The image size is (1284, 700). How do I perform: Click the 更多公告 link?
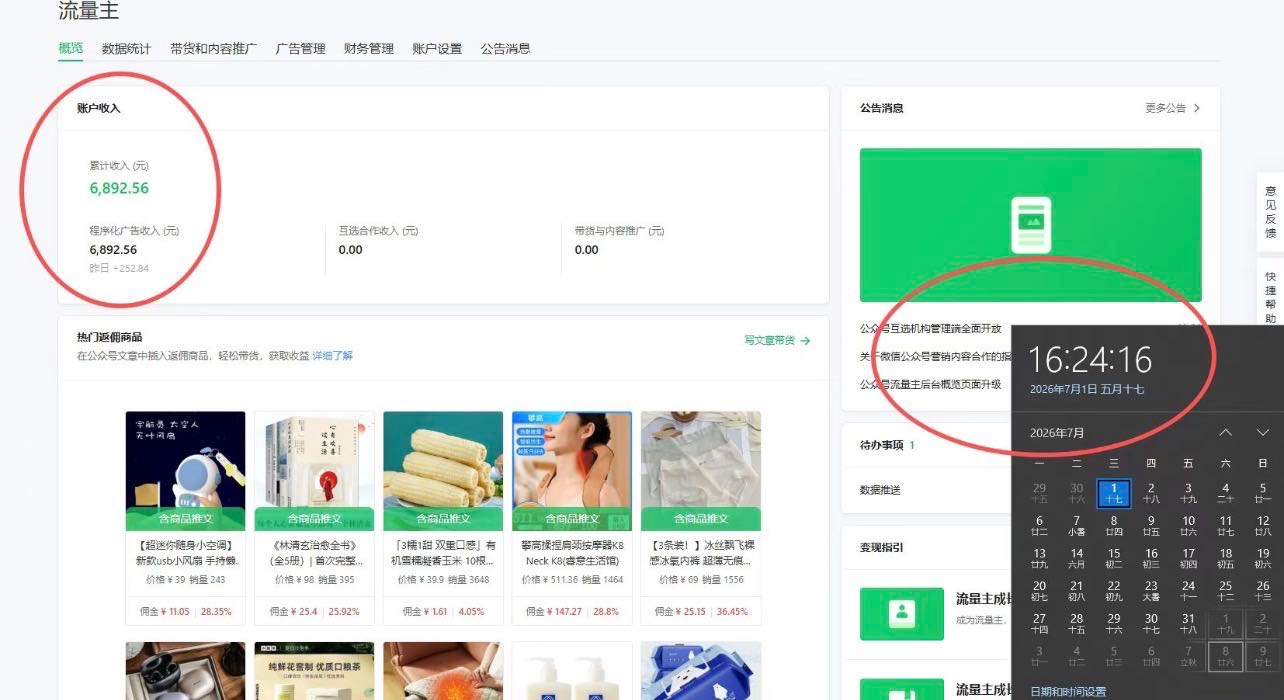(x=1165, y=108)
